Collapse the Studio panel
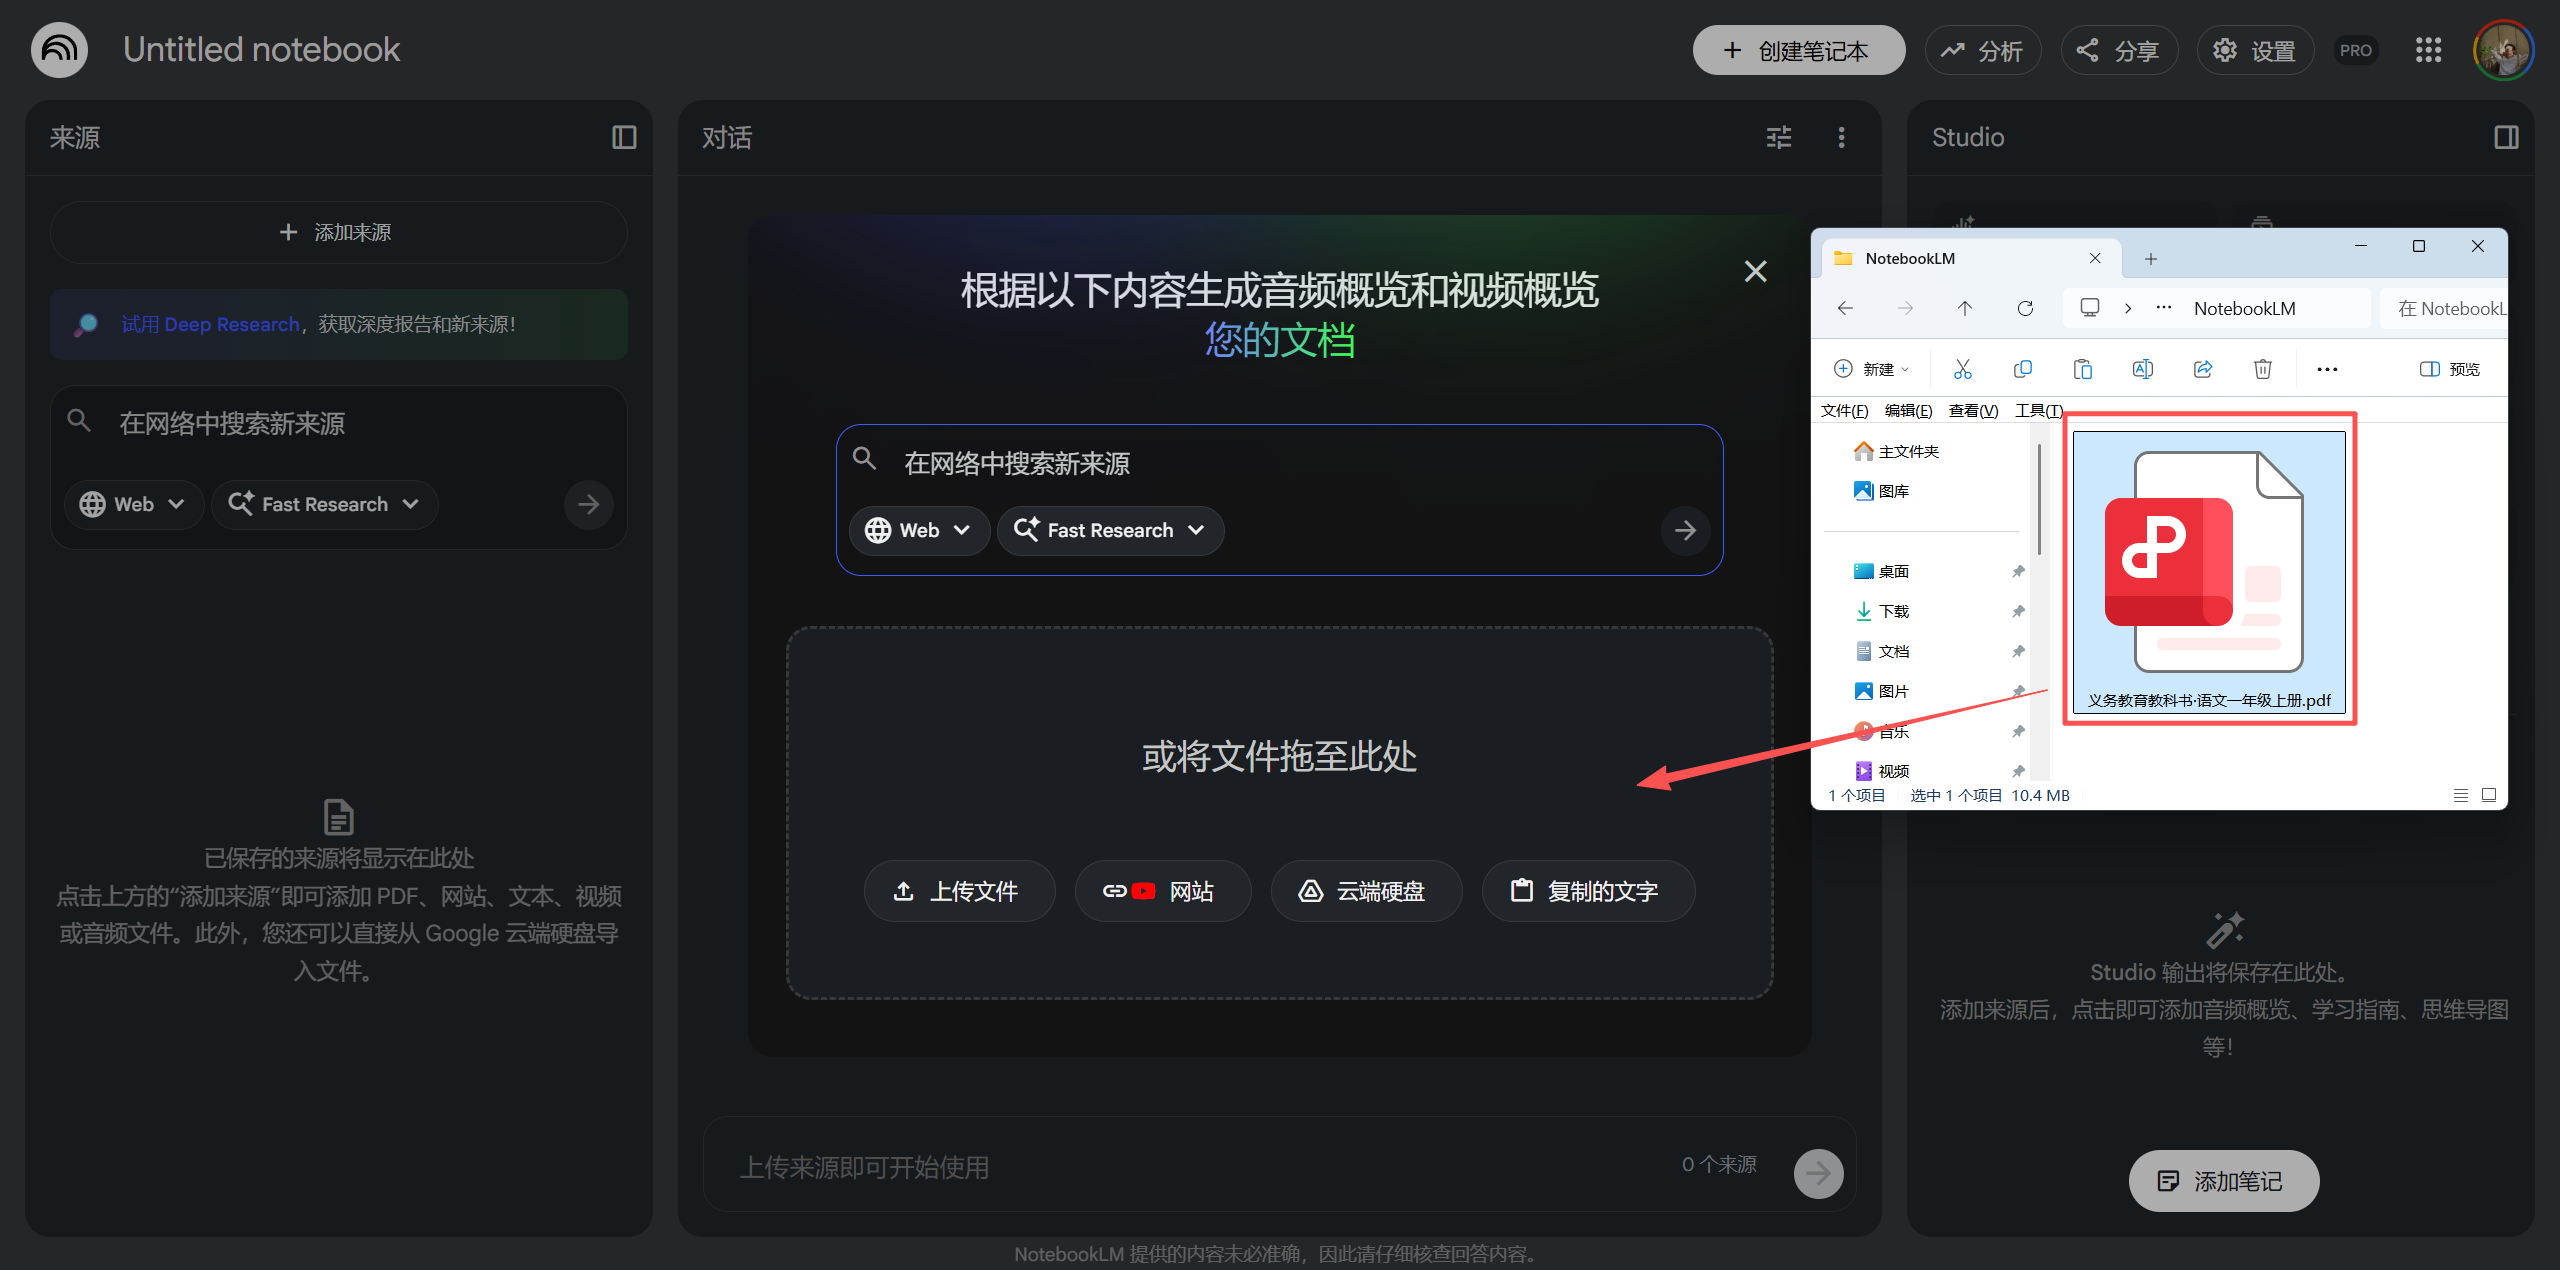 [x=2506, y=137]
